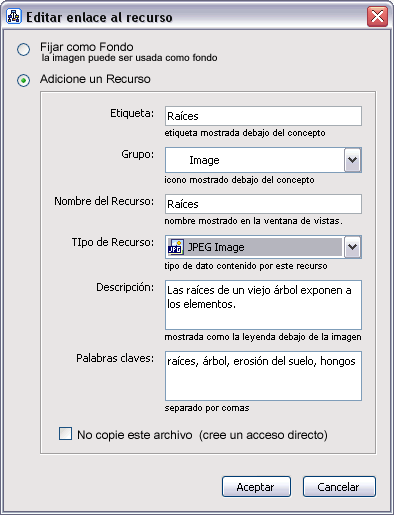Select the Fijar como Fondo radio button
The height and width of the screenshot is (515, 394).
pos(23,49)
